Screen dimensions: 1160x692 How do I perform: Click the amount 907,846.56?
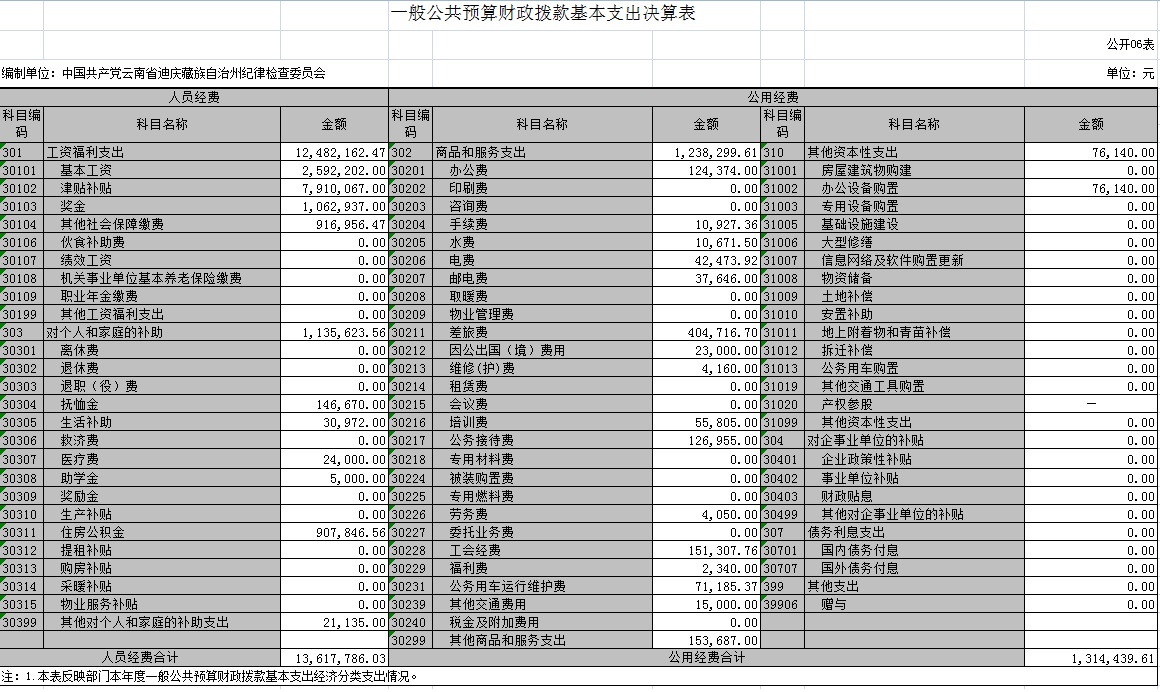[x=334, y=532]
